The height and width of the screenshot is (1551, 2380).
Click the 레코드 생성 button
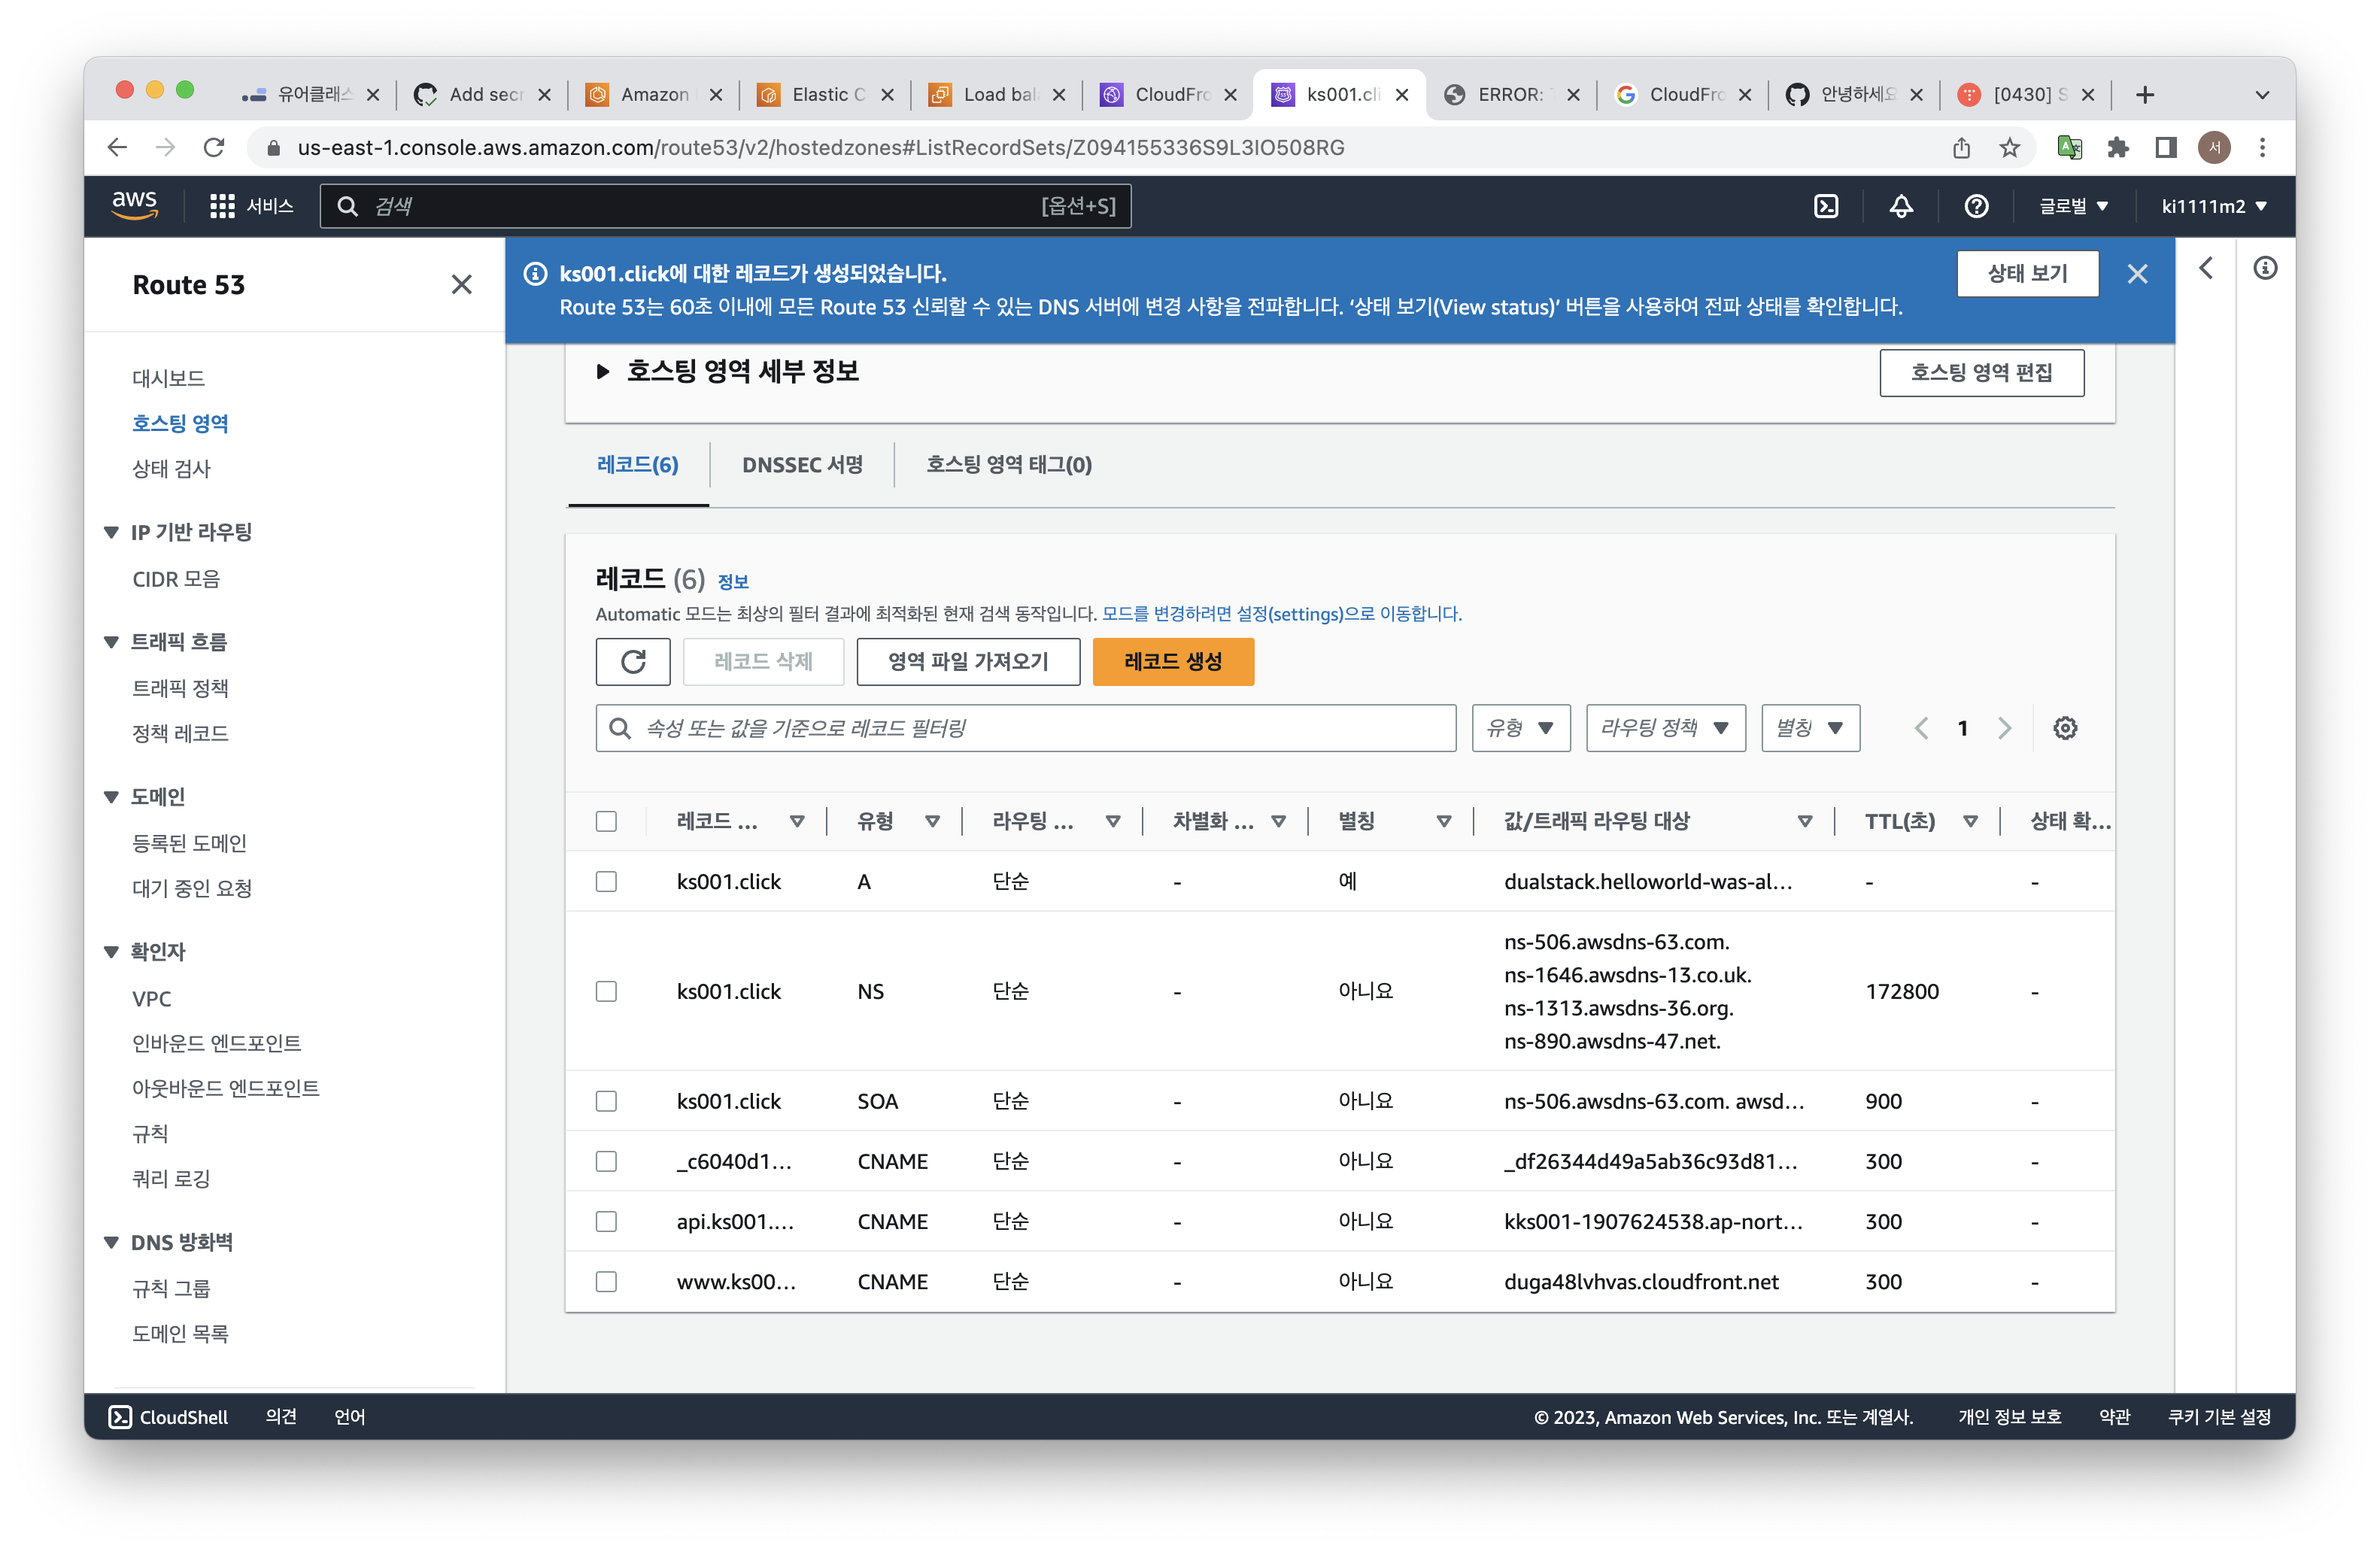tap(1173, 661)
